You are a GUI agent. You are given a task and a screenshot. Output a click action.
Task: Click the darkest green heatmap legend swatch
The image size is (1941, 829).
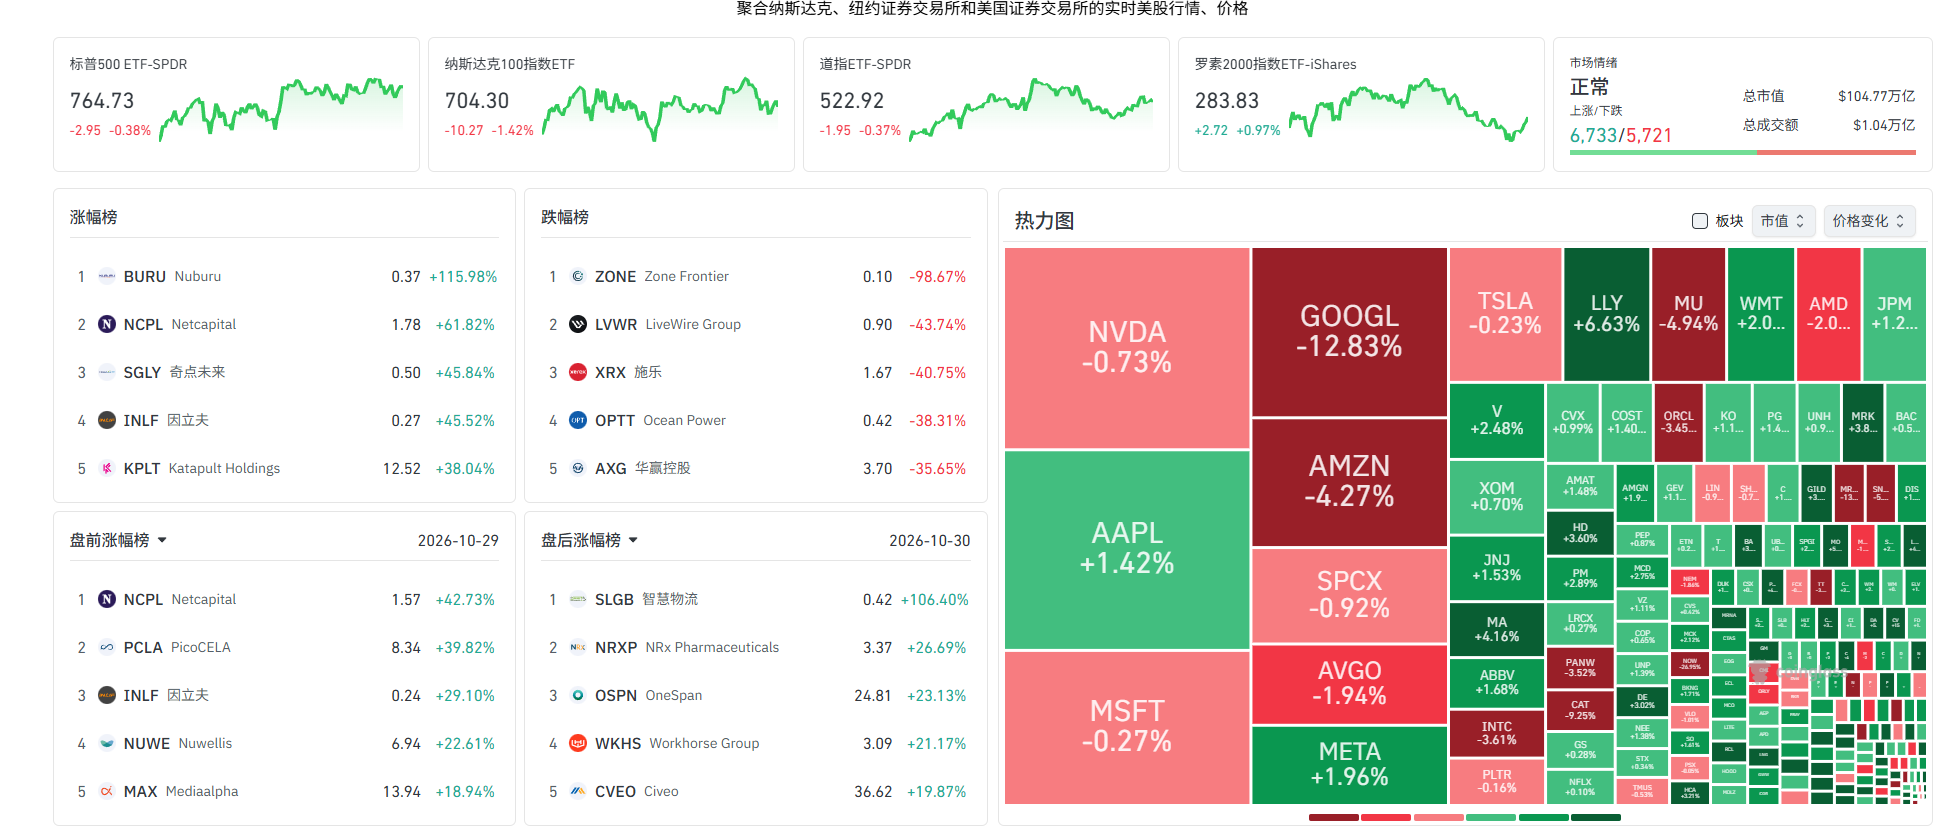point(1596,818)
